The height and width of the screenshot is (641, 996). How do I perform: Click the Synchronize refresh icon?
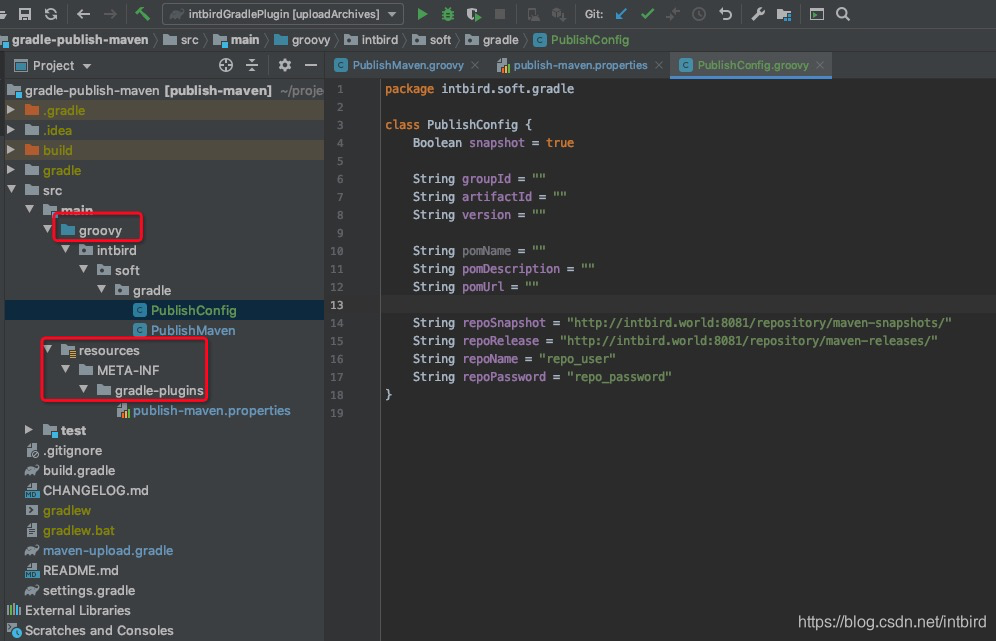(x=51, y=14)
